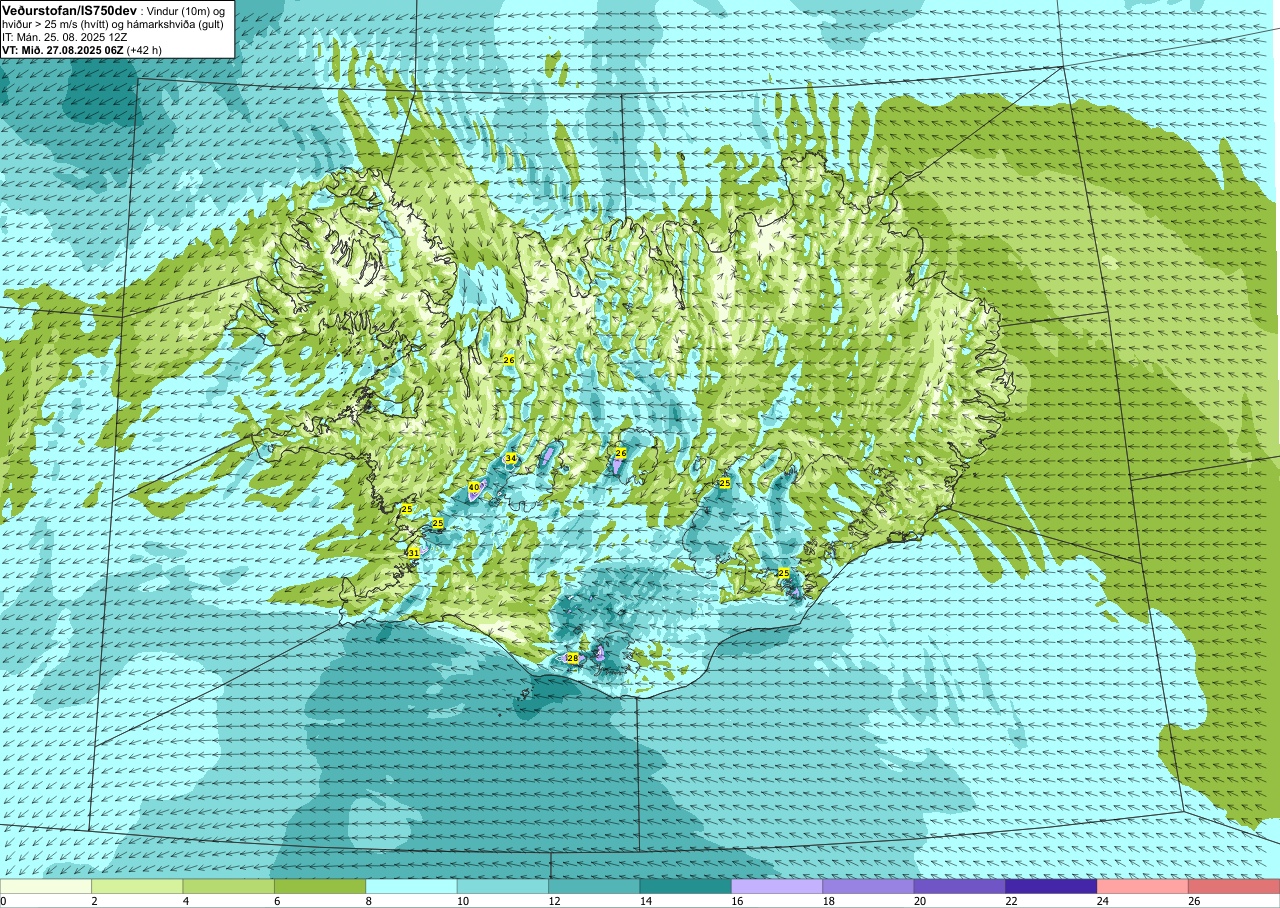Pick the 4–6 m/s legend color band

(x=228, y=886)
